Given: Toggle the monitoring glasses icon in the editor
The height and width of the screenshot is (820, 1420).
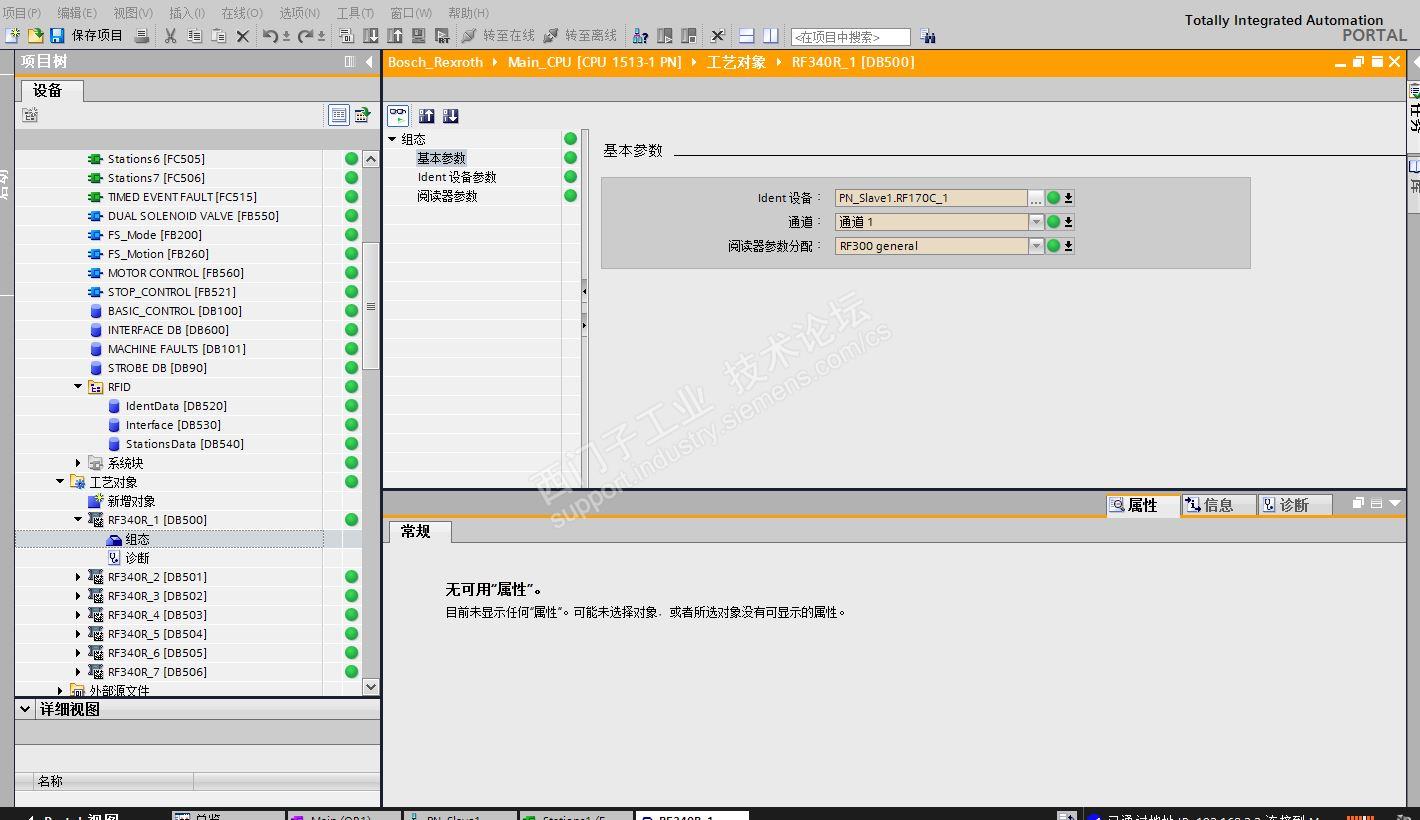Looking at the screenshot, I should pos(398,115).
